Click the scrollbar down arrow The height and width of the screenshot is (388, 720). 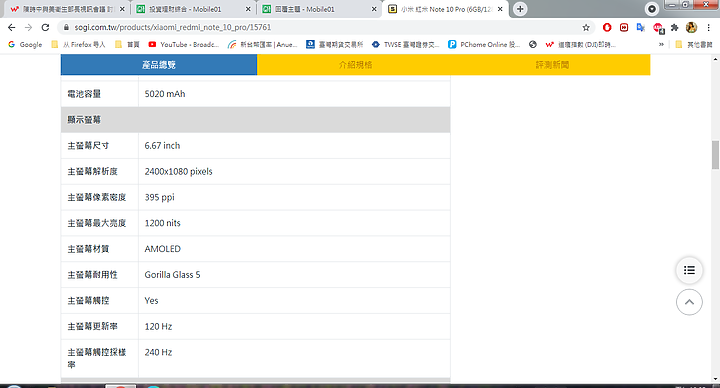tap(715, 379)
